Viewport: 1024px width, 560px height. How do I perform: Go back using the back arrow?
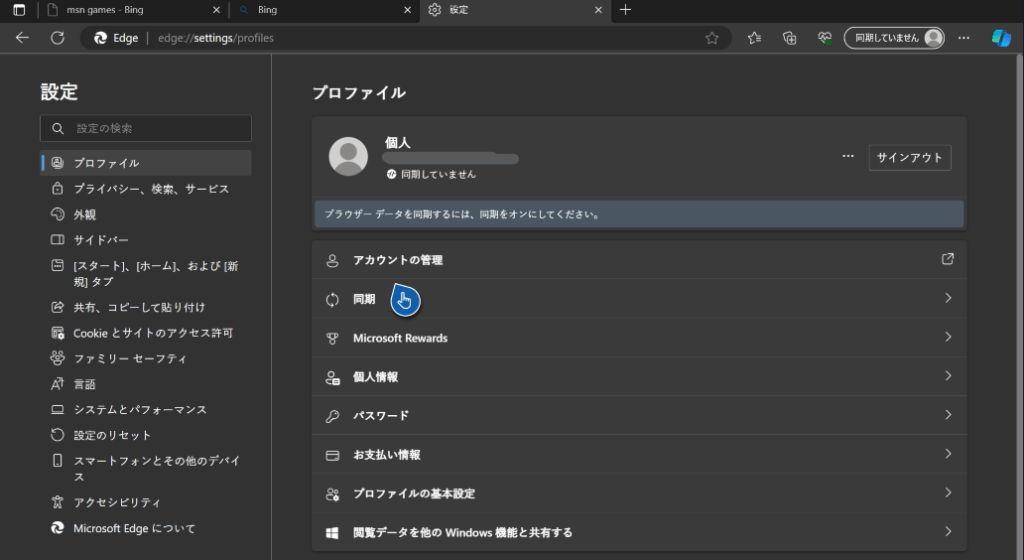tap(22, 38)
